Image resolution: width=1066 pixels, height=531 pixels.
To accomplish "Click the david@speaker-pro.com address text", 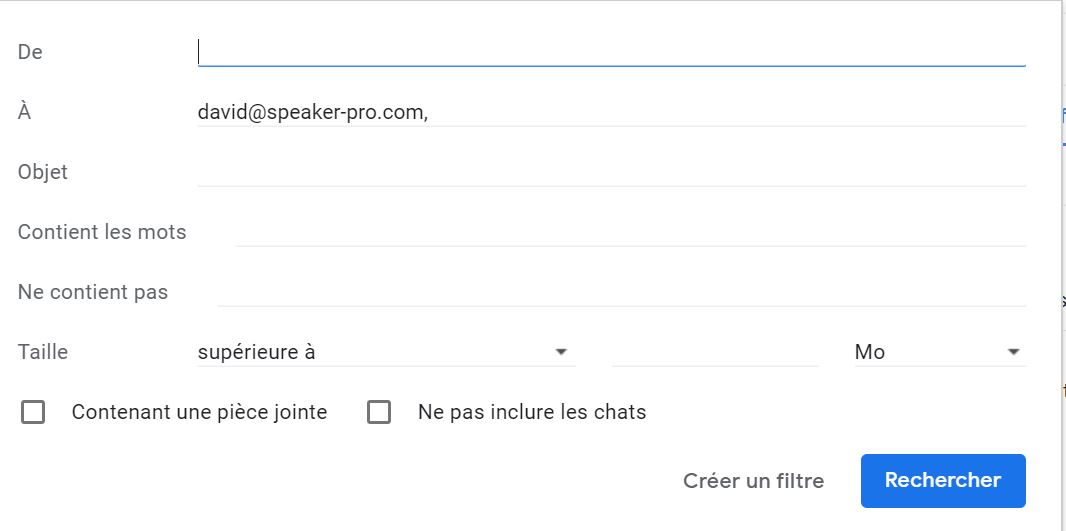I will [311, 112].
